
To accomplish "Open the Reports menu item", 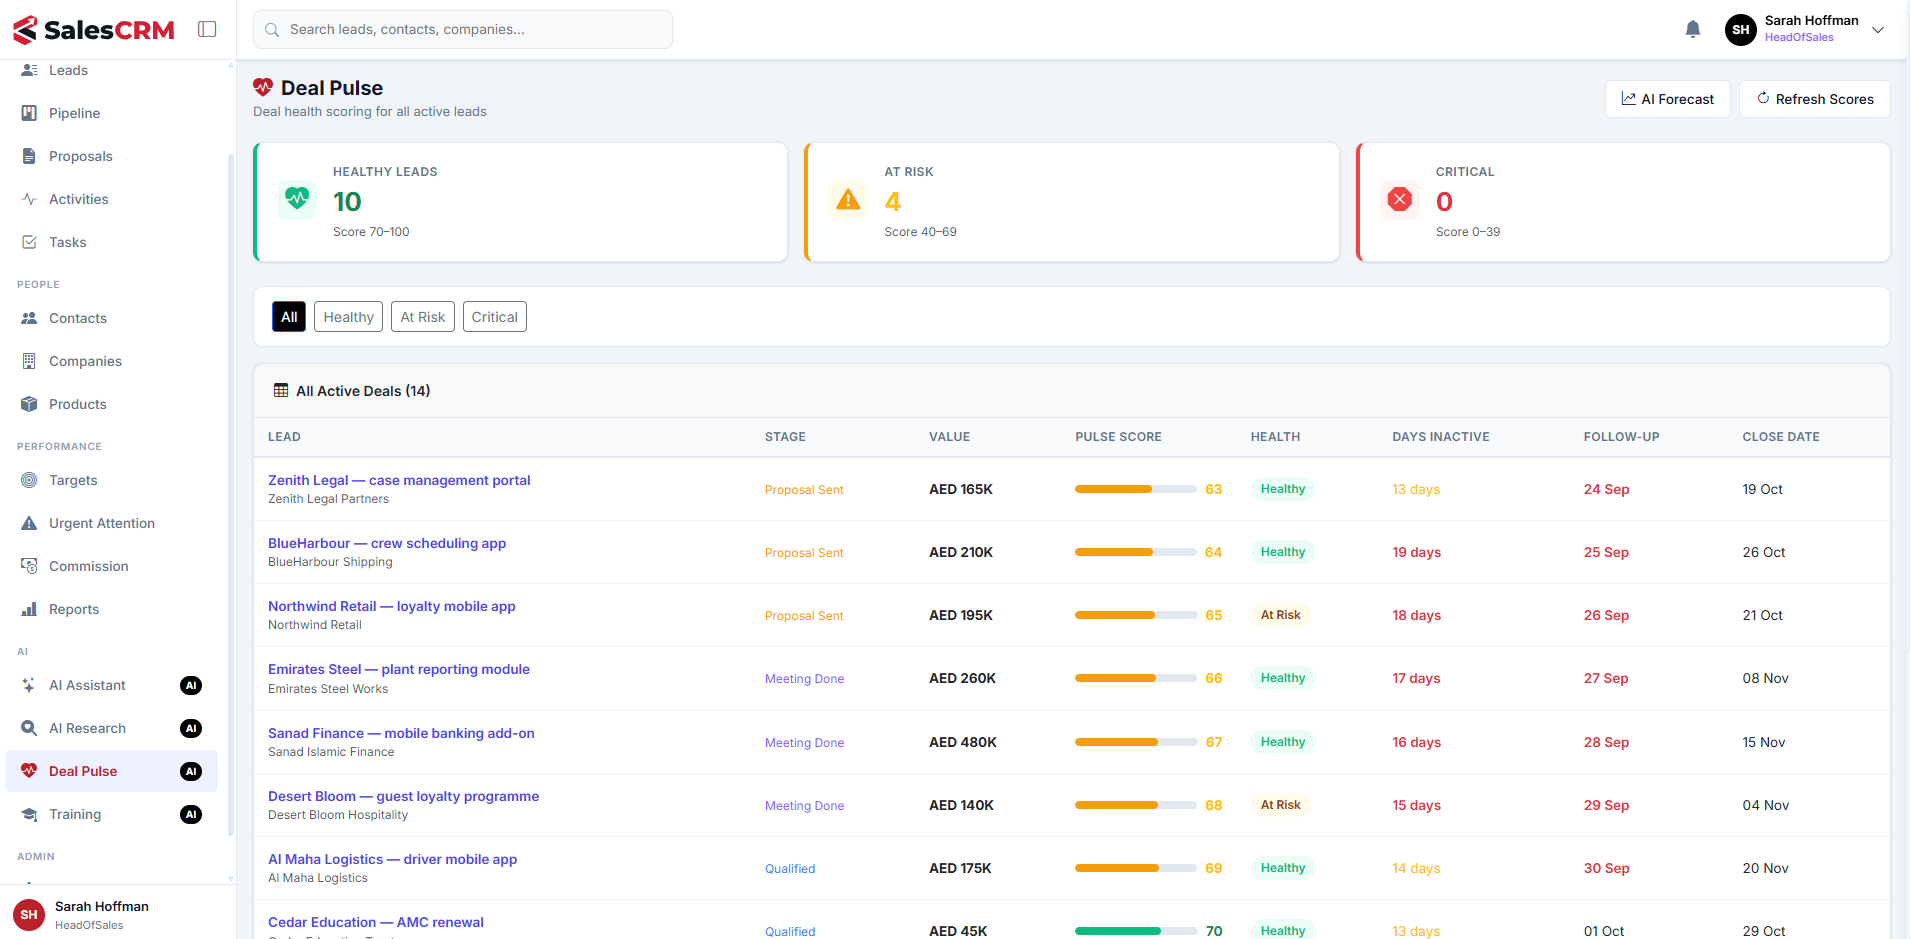I will point(111,609).
